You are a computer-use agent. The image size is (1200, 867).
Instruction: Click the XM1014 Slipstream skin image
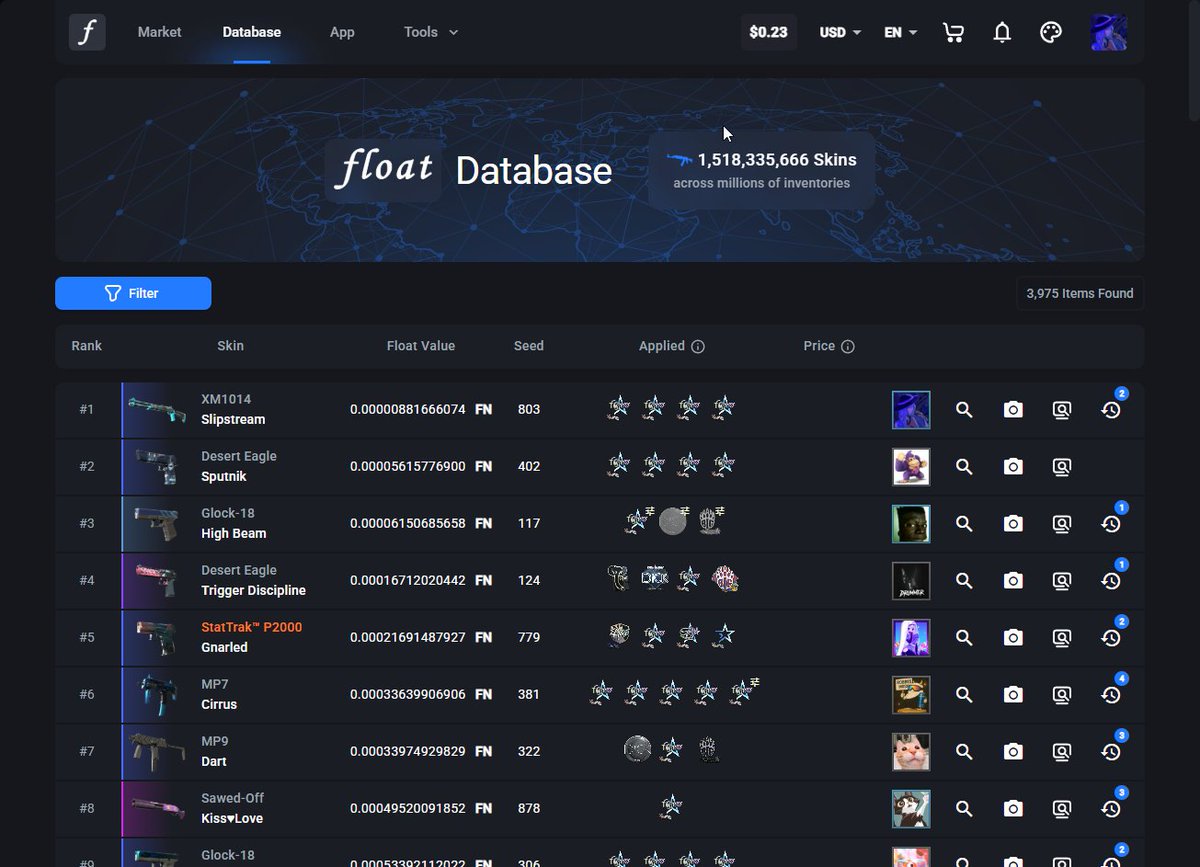157,410
